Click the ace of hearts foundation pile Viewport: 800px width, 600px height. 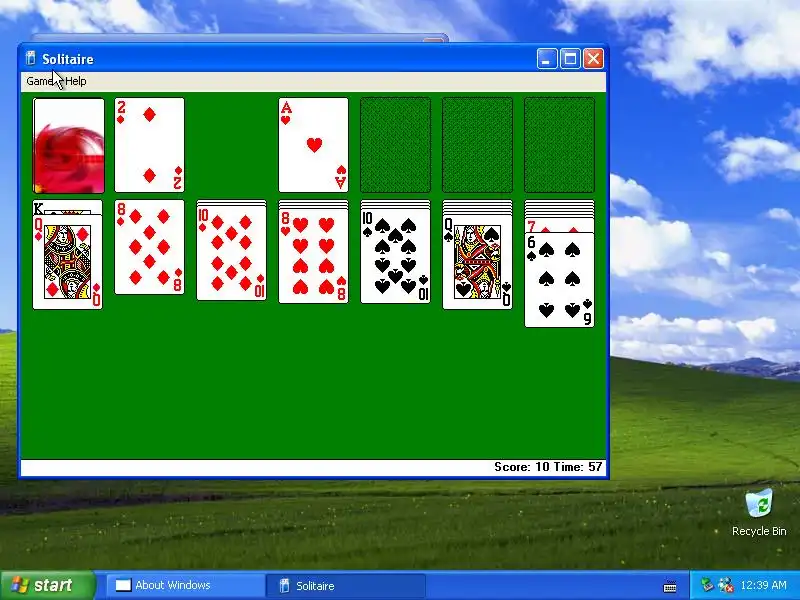pyautogui.click(x=313, y=145)
